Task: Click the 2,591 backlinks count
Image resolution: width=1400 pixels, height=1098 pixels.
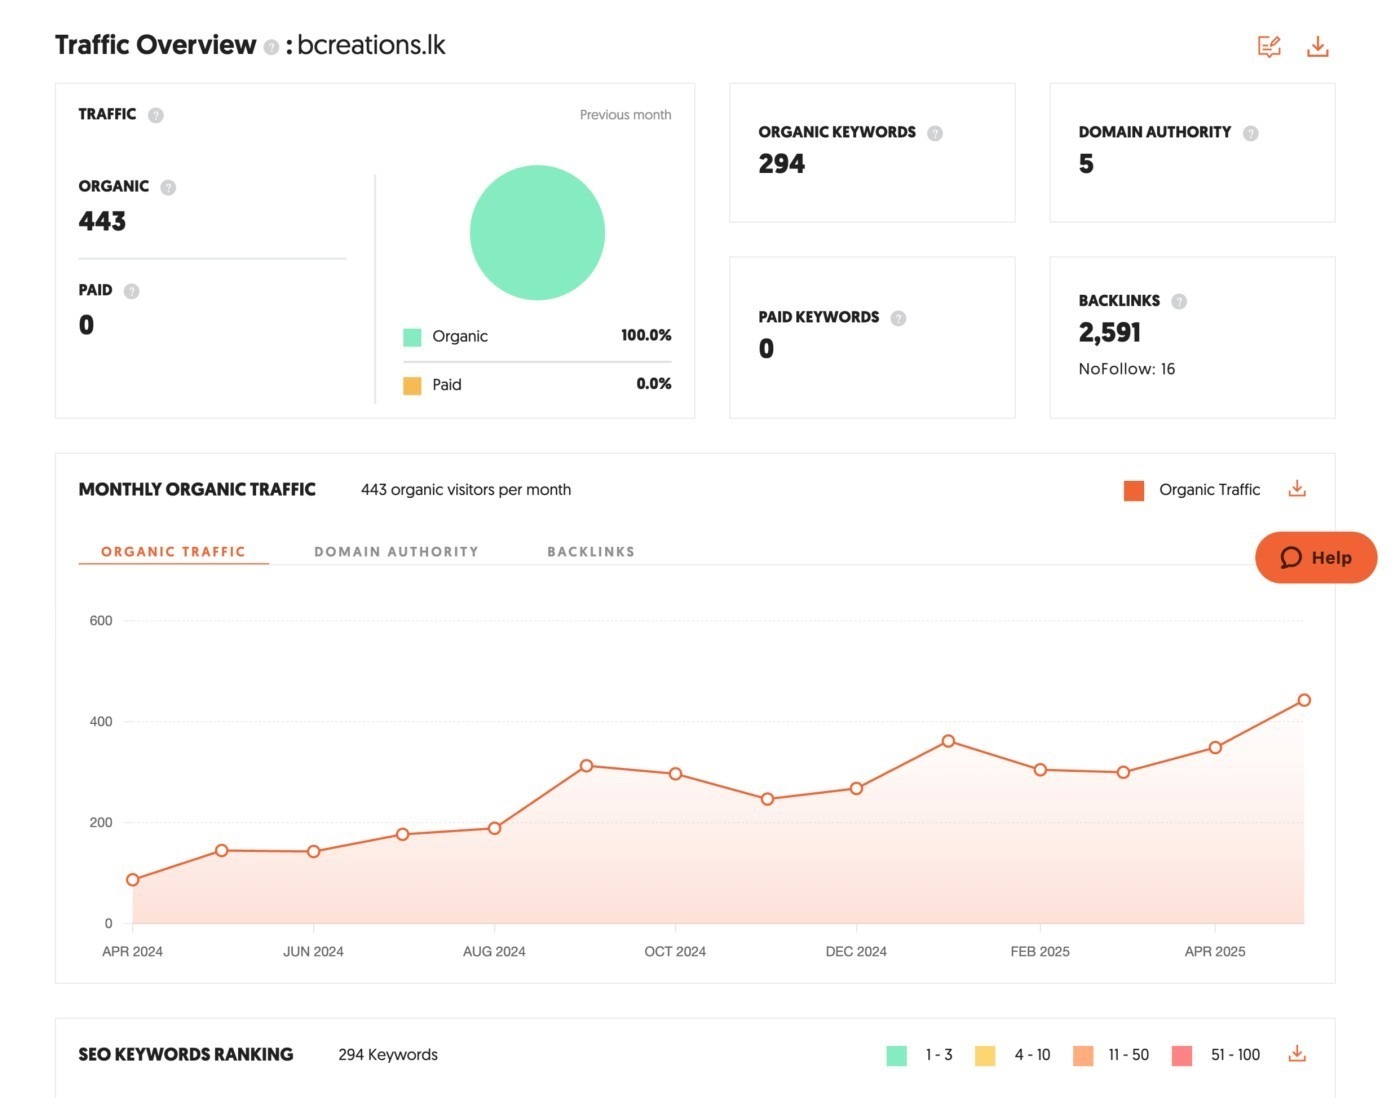Action: click(x=1109, y=333)
